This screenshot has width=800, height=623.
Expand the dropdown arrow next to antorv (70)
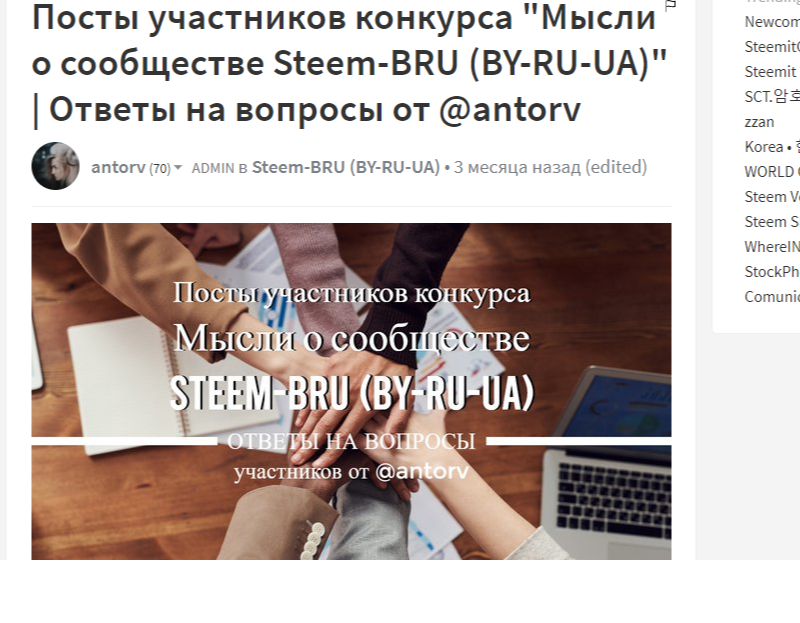tap(178, 167)
